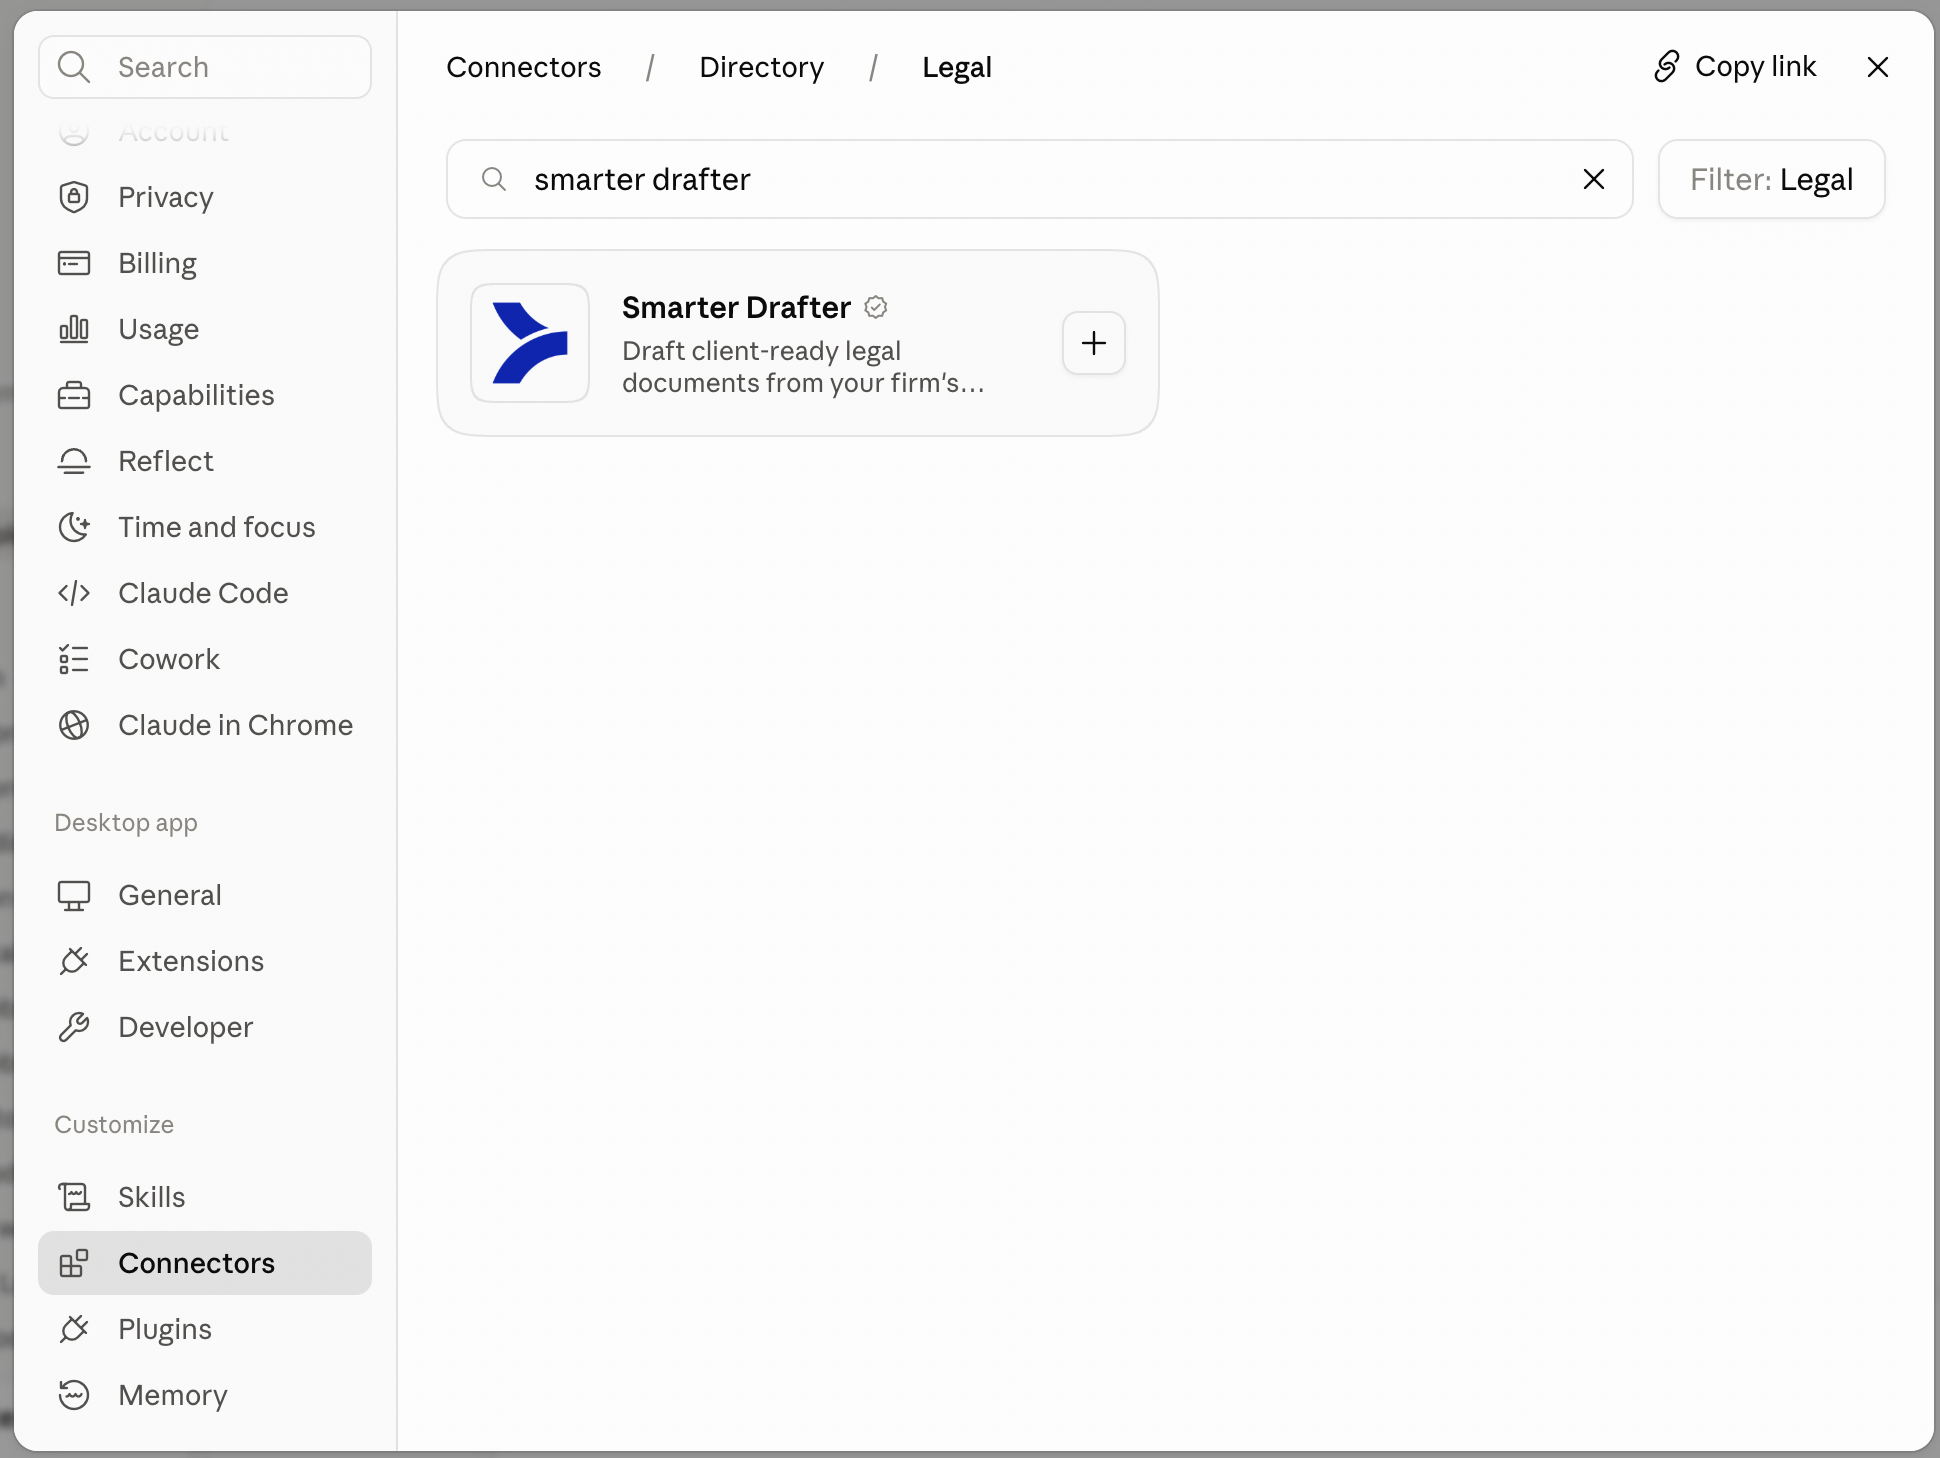Select Extensions under Desktop app

(x=205, y=961)
